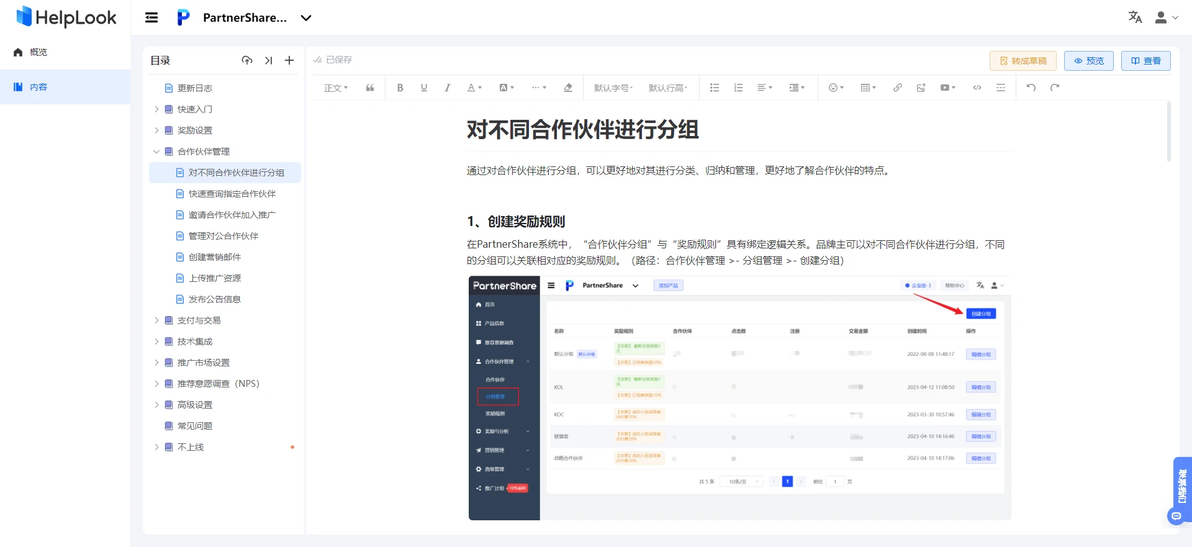Open the user account menu
This screenshot has width=1192, height=547.
tap(1166, 17)
